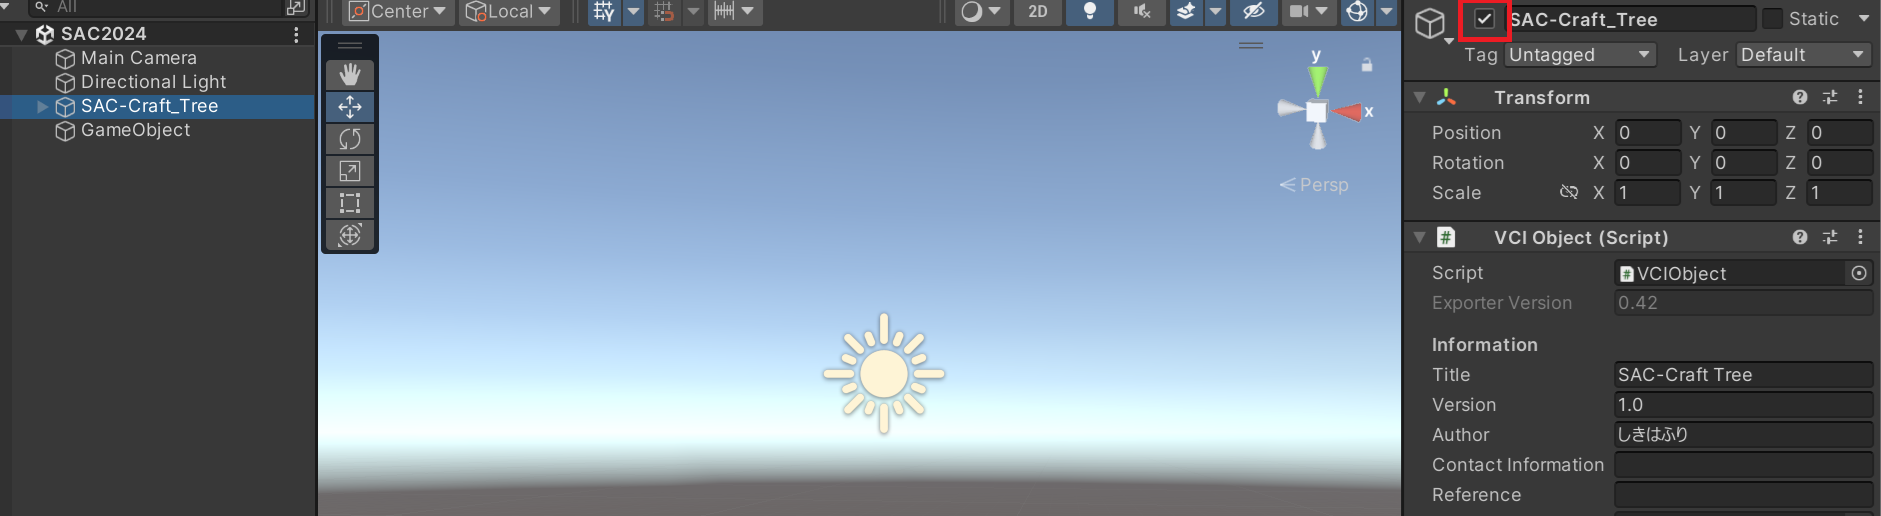Toggle constrained proportions link for Scale
This screenshot has height=516, width=1881.
click(1569, 192)
